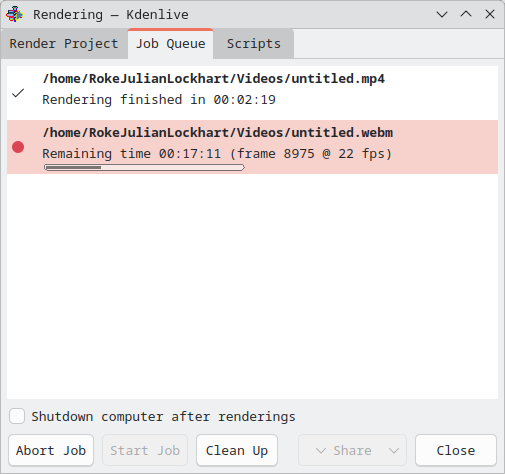The width and height of the screenshot is (505, 474).
Task: Minimize the Rendering window
Action: click(442, 14)
